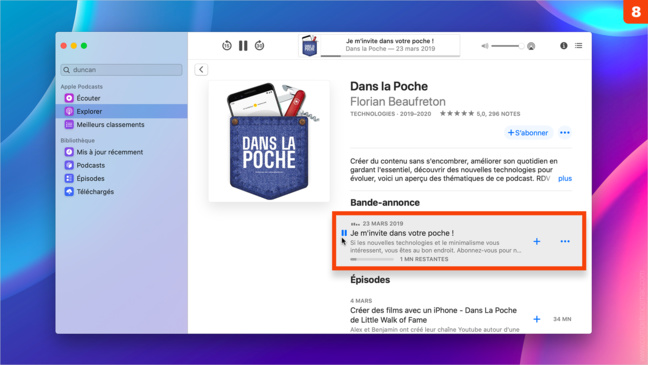The image size is (648, 365).
Task: Pause the Je m'invite dans votre poche trailer
Action: click(x=344, y=233)
